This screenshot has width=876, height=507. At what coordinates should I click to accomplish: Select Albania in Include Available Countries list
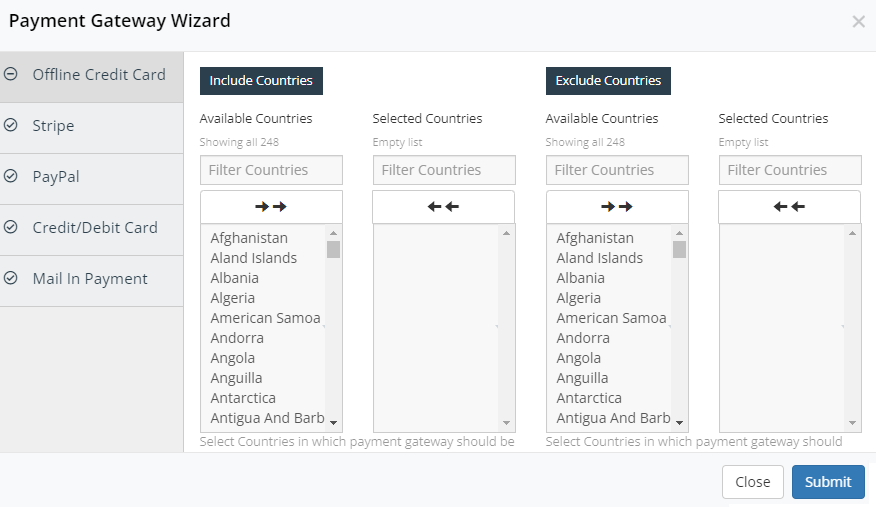click(x=235, y=278)
